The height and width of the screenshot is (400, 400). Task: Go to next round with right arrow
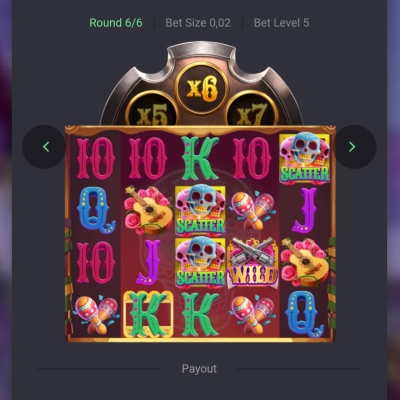[x=355, y=147]
